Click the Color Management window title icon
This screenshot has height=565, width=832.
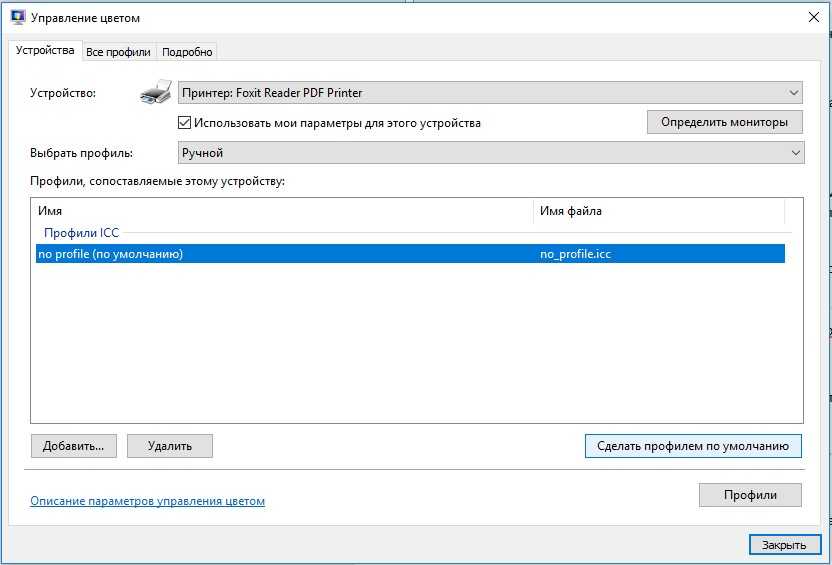pyautogui.click(x=17, y=18)
